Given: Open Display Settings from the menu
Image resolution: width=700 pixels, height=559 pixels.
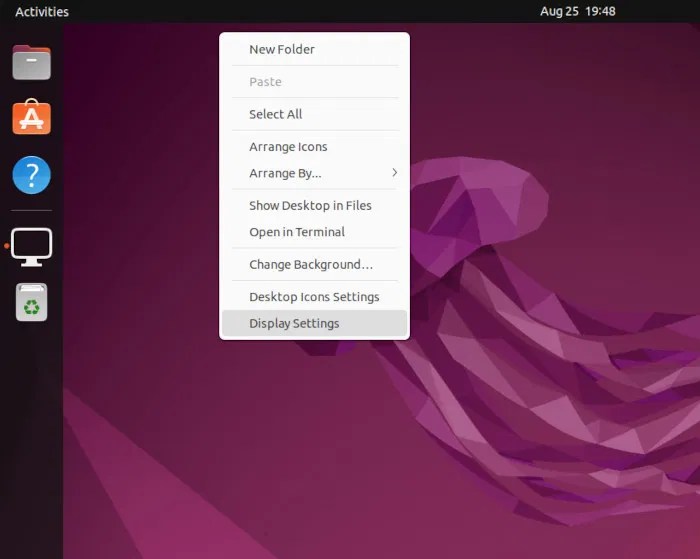Looking at the screenshot, I should (x=314, y=323).
